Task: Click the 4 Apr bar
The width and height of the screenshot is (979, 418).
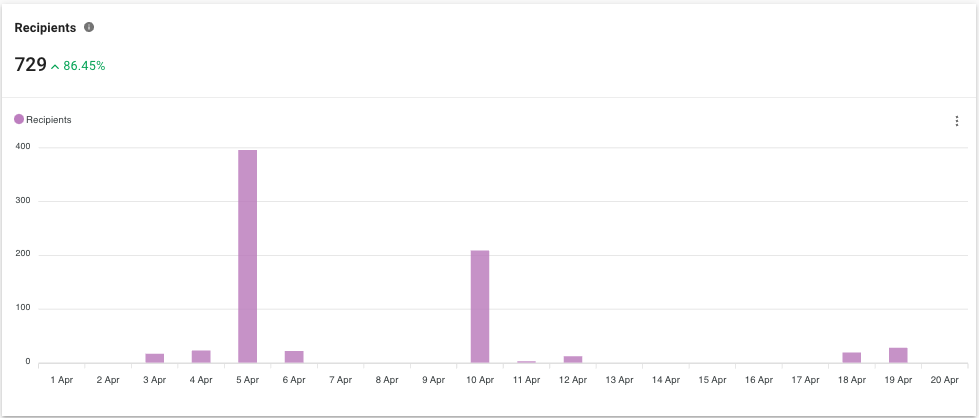Action: [201, 356]
